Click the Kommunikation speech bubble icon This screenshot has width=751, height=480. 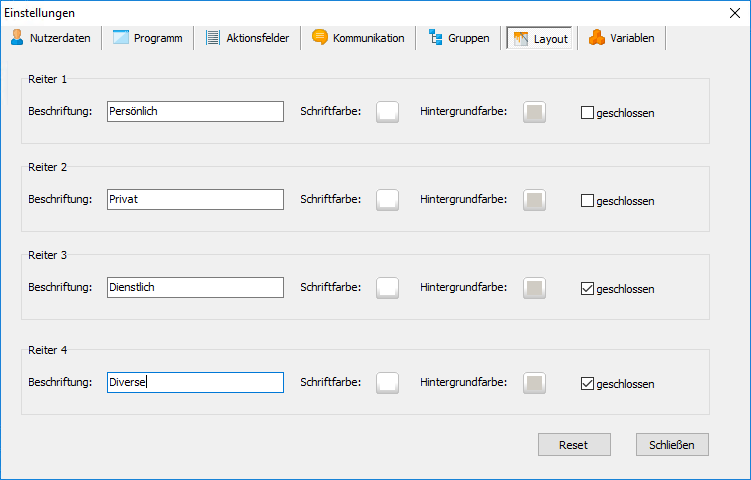320,38
